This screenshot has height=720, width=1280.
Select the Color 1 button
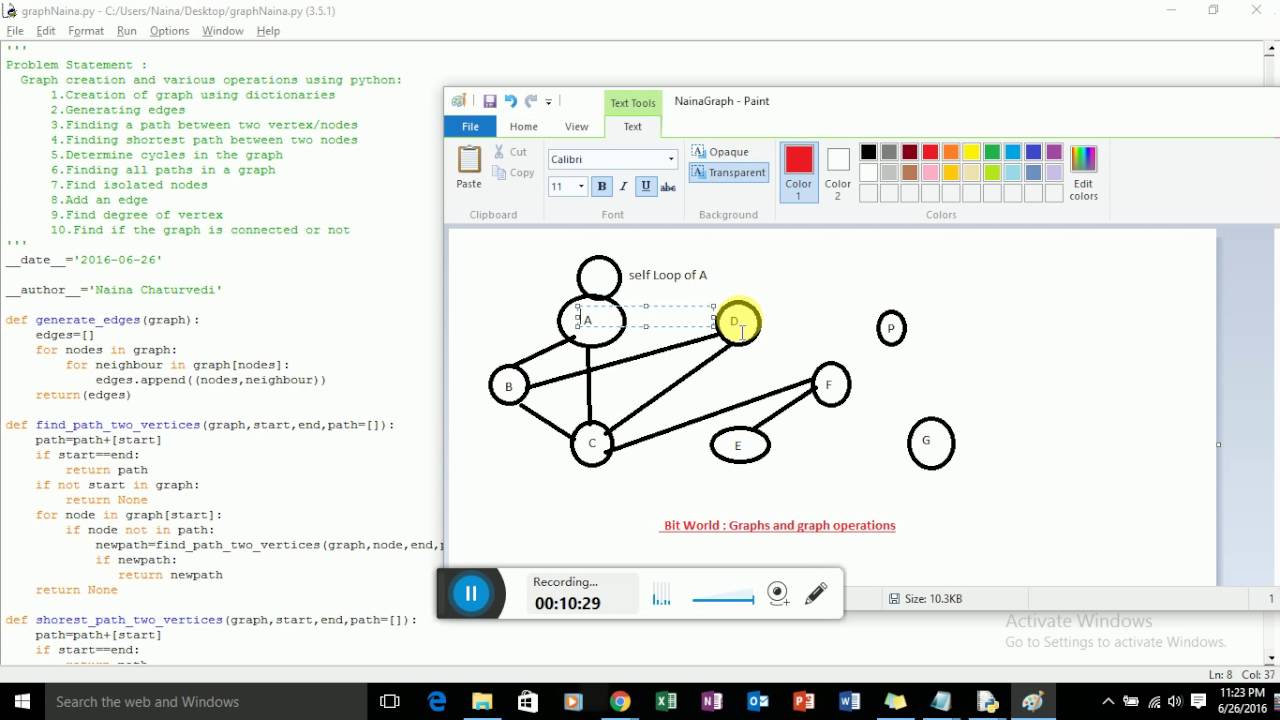pyautogui.click(x=799, y=172)
